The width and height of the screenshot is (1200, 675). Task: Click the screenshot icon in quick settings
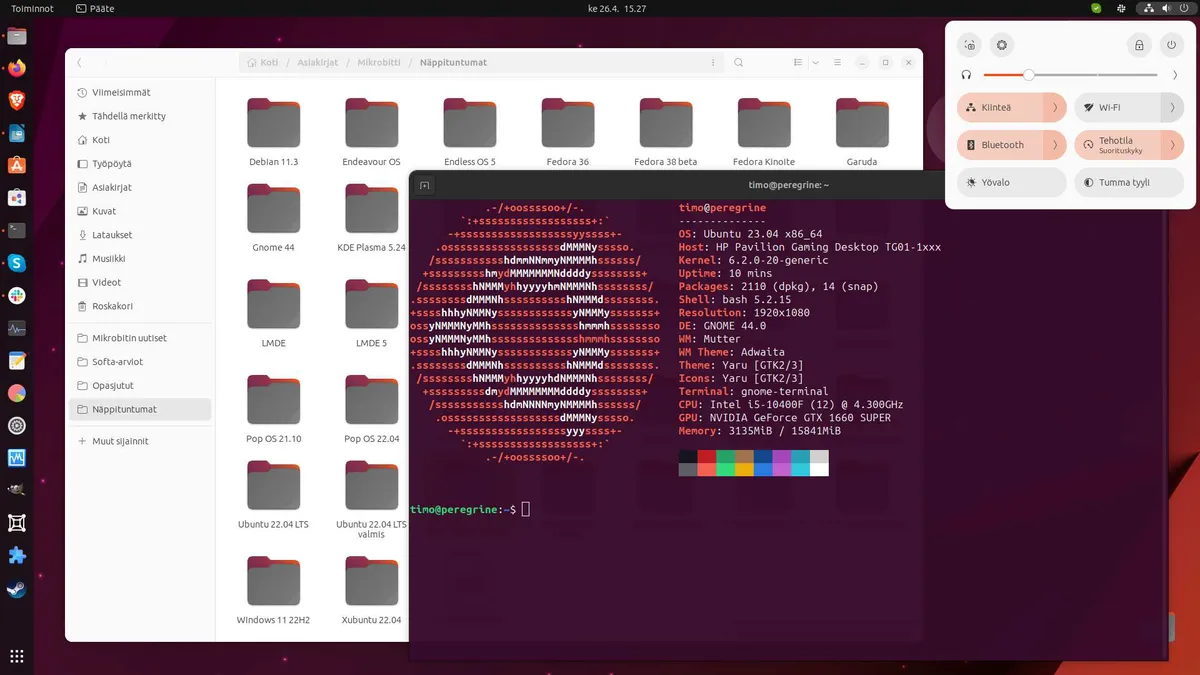coord(969,44)
